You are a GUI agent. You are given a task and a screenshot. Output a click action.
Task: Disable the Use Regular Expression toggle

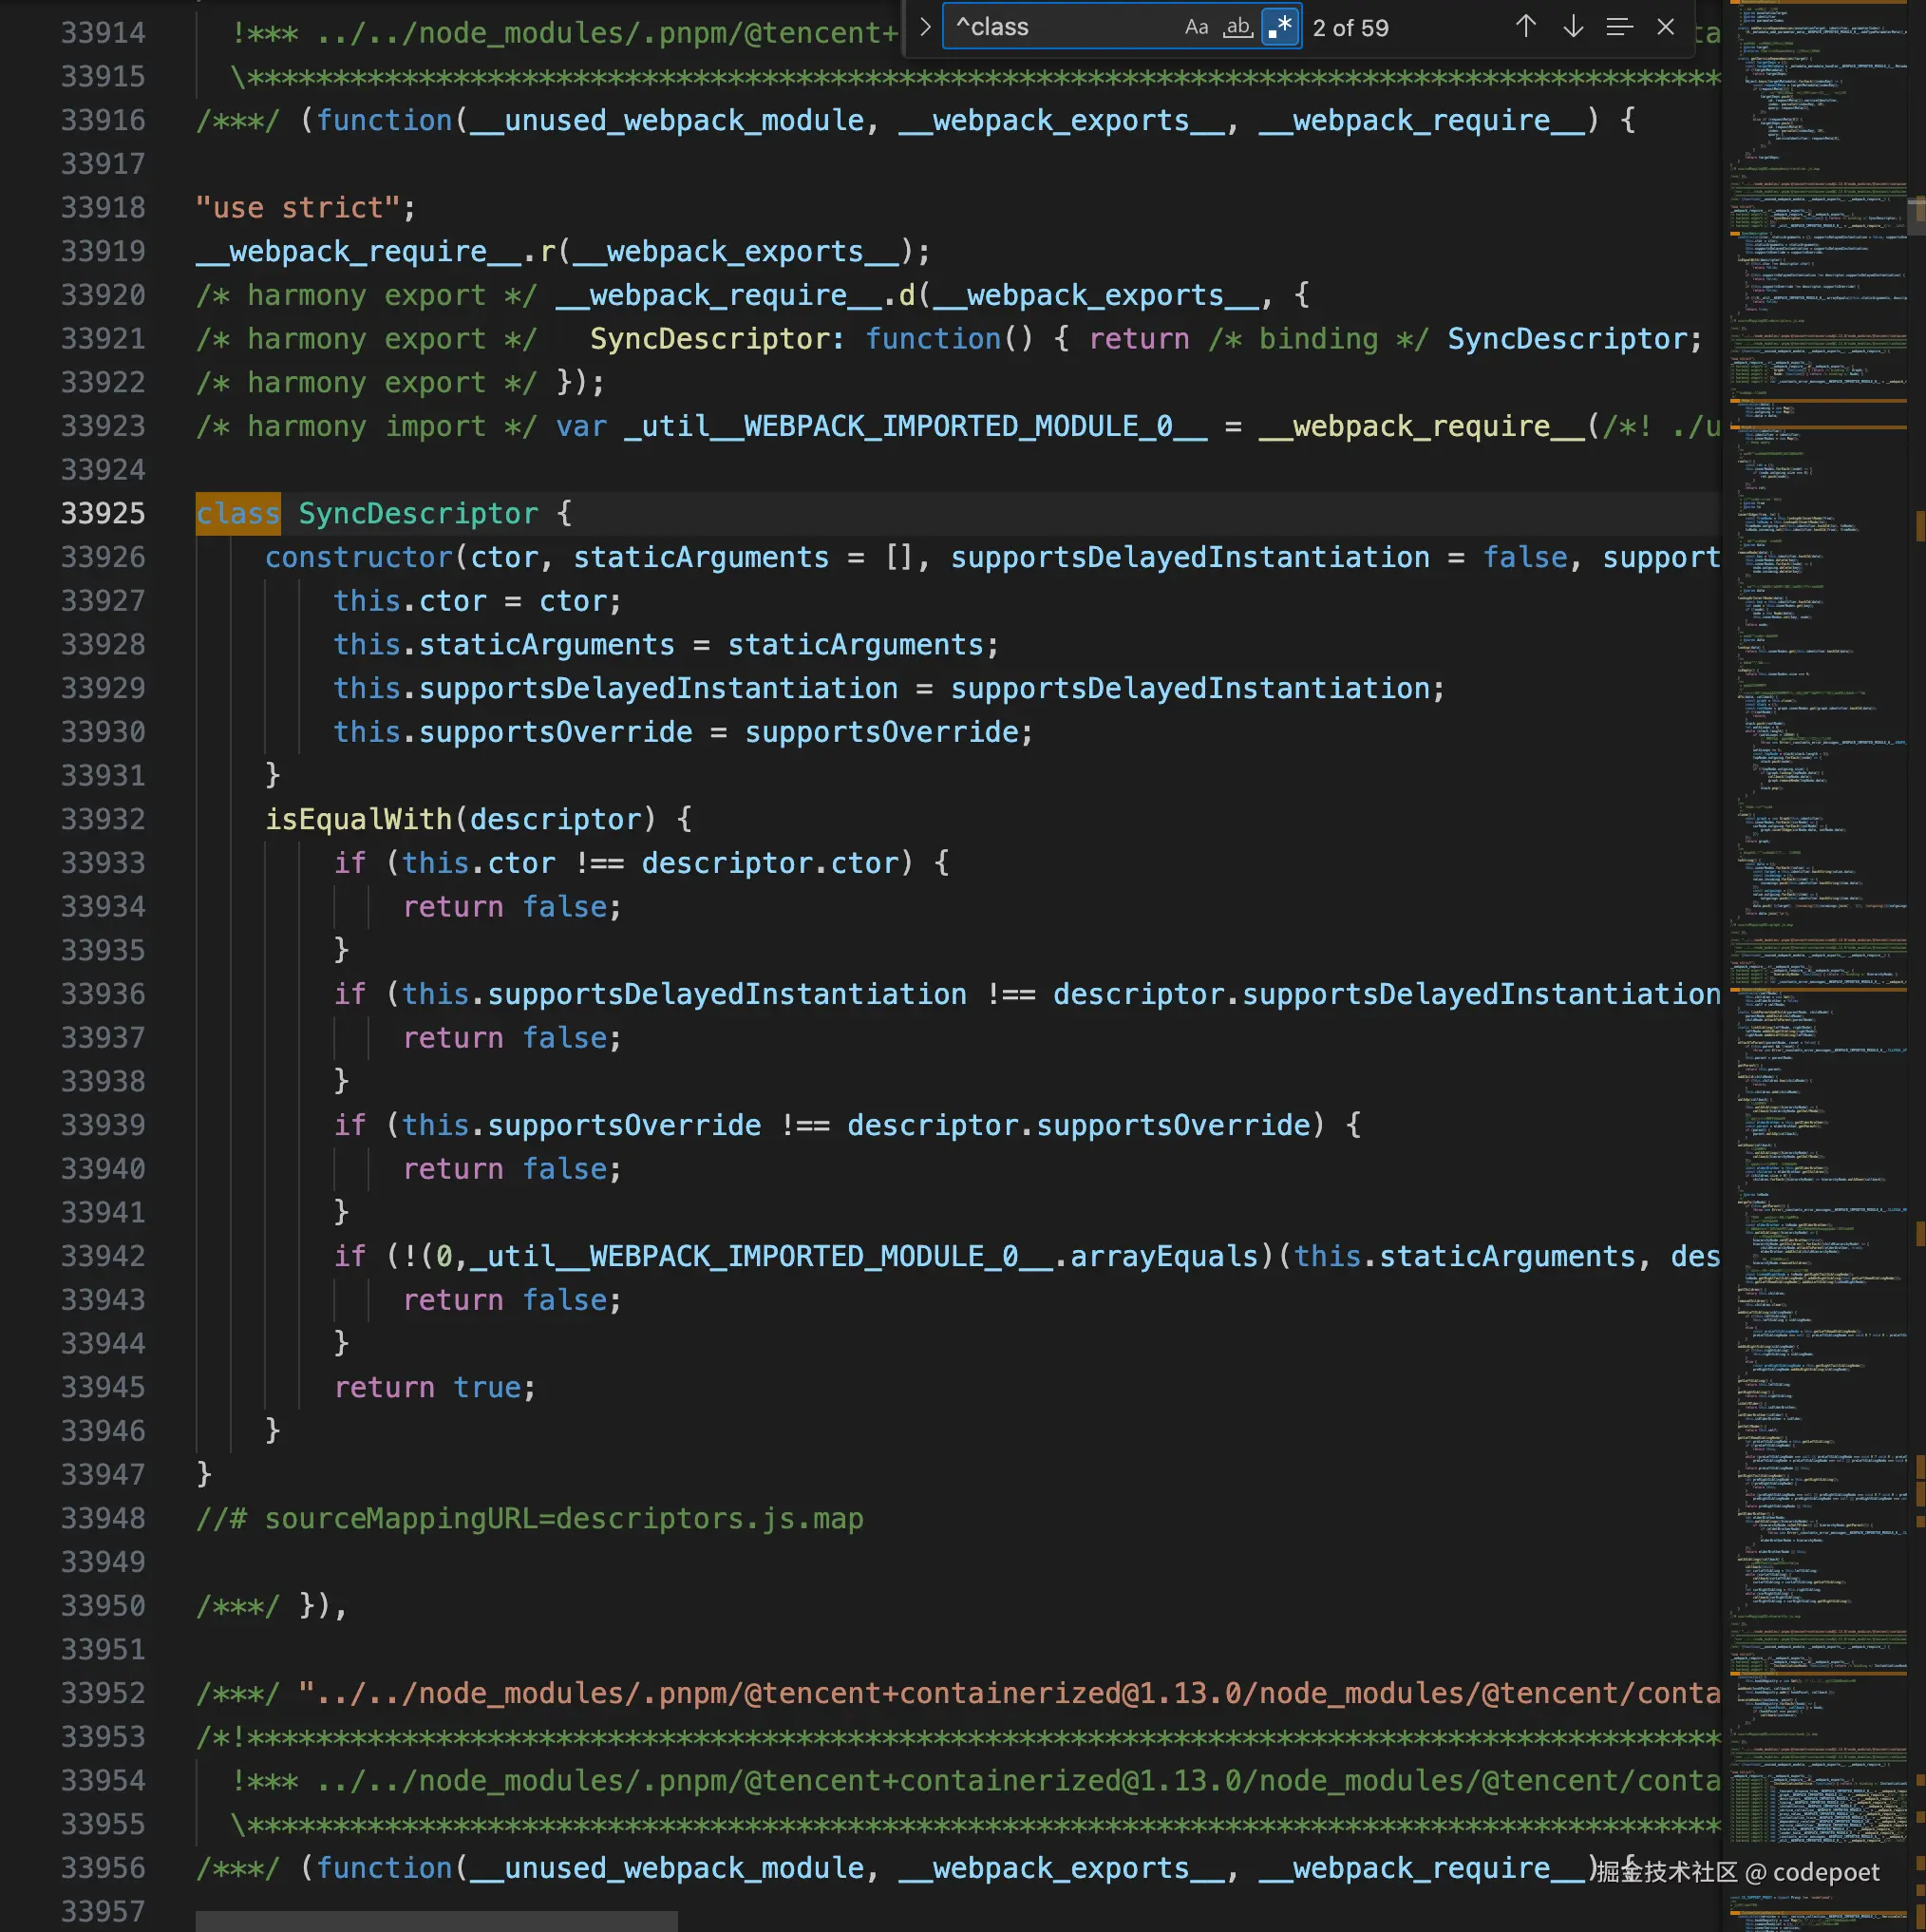click(x=1280, y=27)
